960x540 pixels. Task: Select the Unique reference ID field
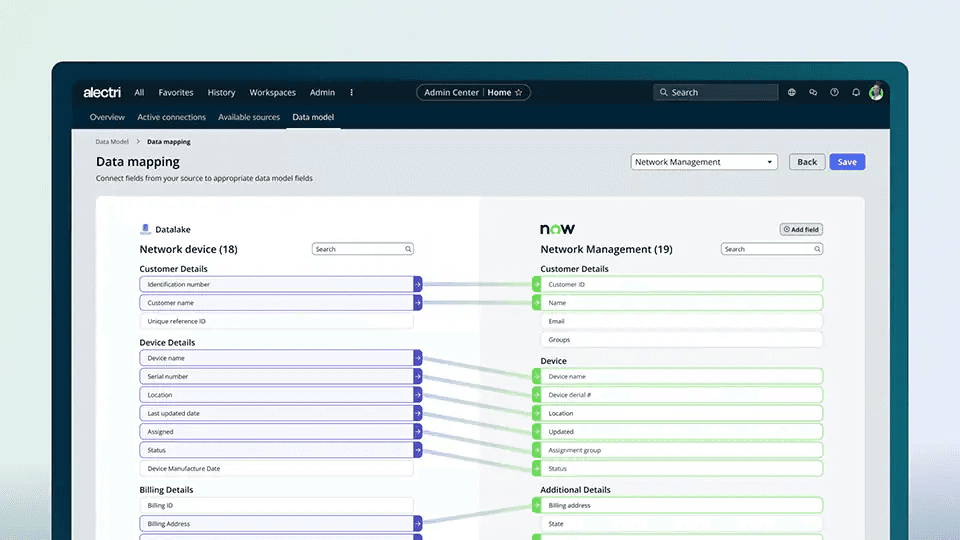pyautogui.click(x=276, y=321)
